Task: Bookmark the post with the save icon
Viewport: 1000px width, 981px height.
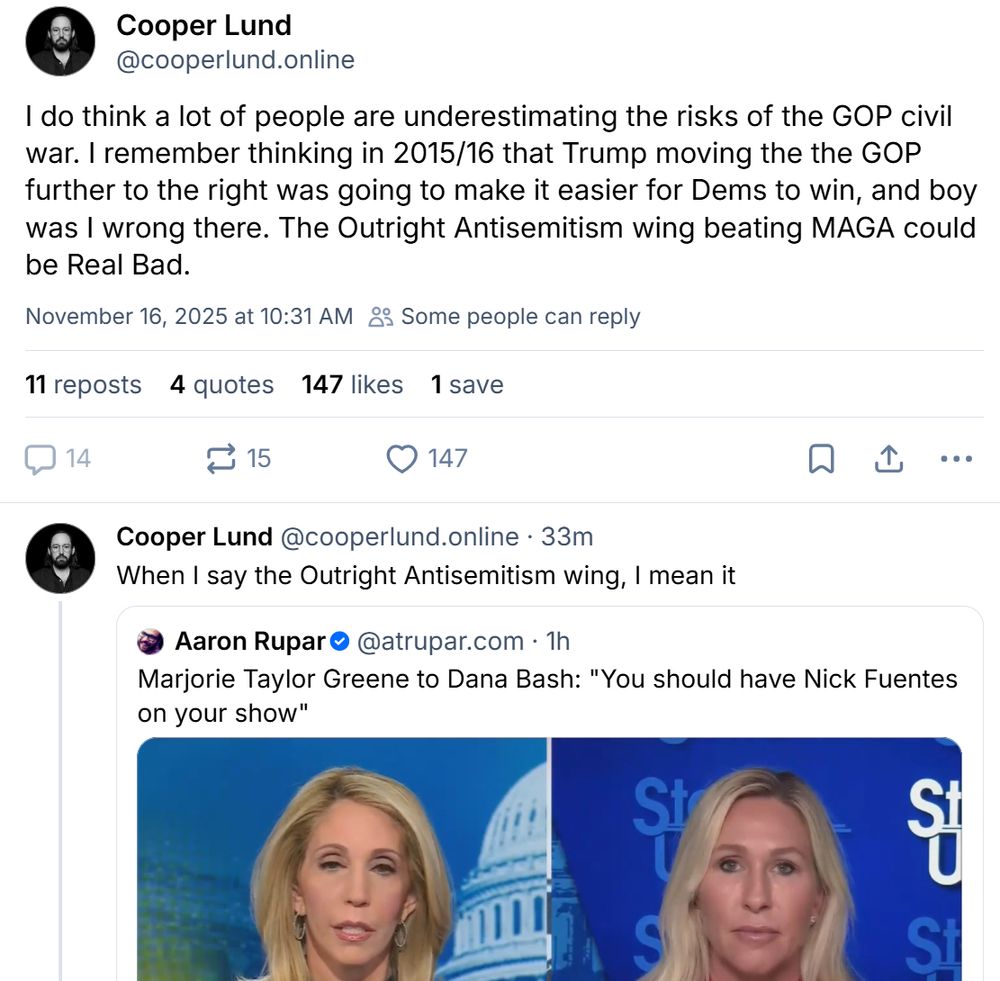Action: coord(822,458)
